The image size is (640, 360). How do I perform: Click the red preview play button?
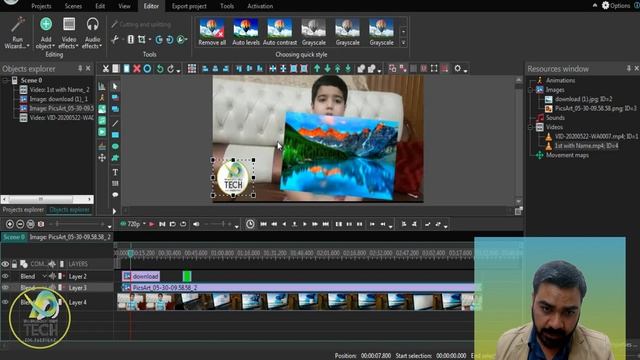point(151,224)
